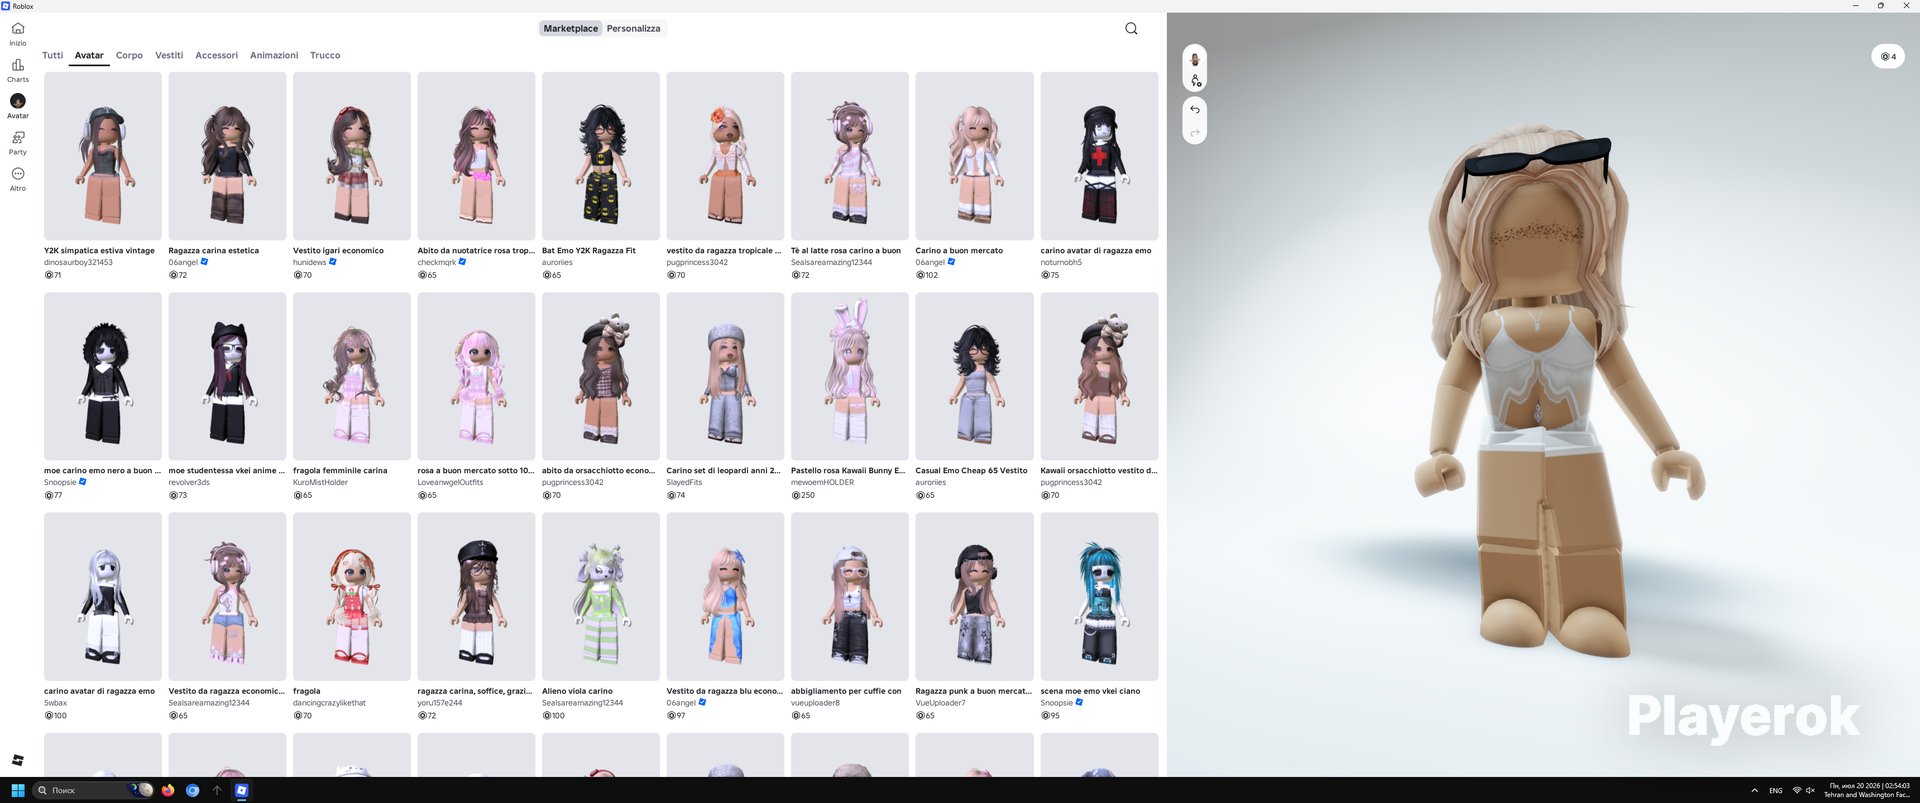Open creator noturnobh5's profile
This screenshot has width=1920, height=803.
click(1061, 263)
